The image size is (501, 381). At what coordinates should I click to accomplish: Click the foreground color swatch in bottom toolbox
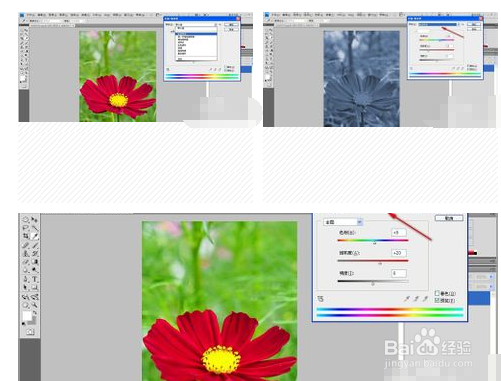tap(27, 315)
